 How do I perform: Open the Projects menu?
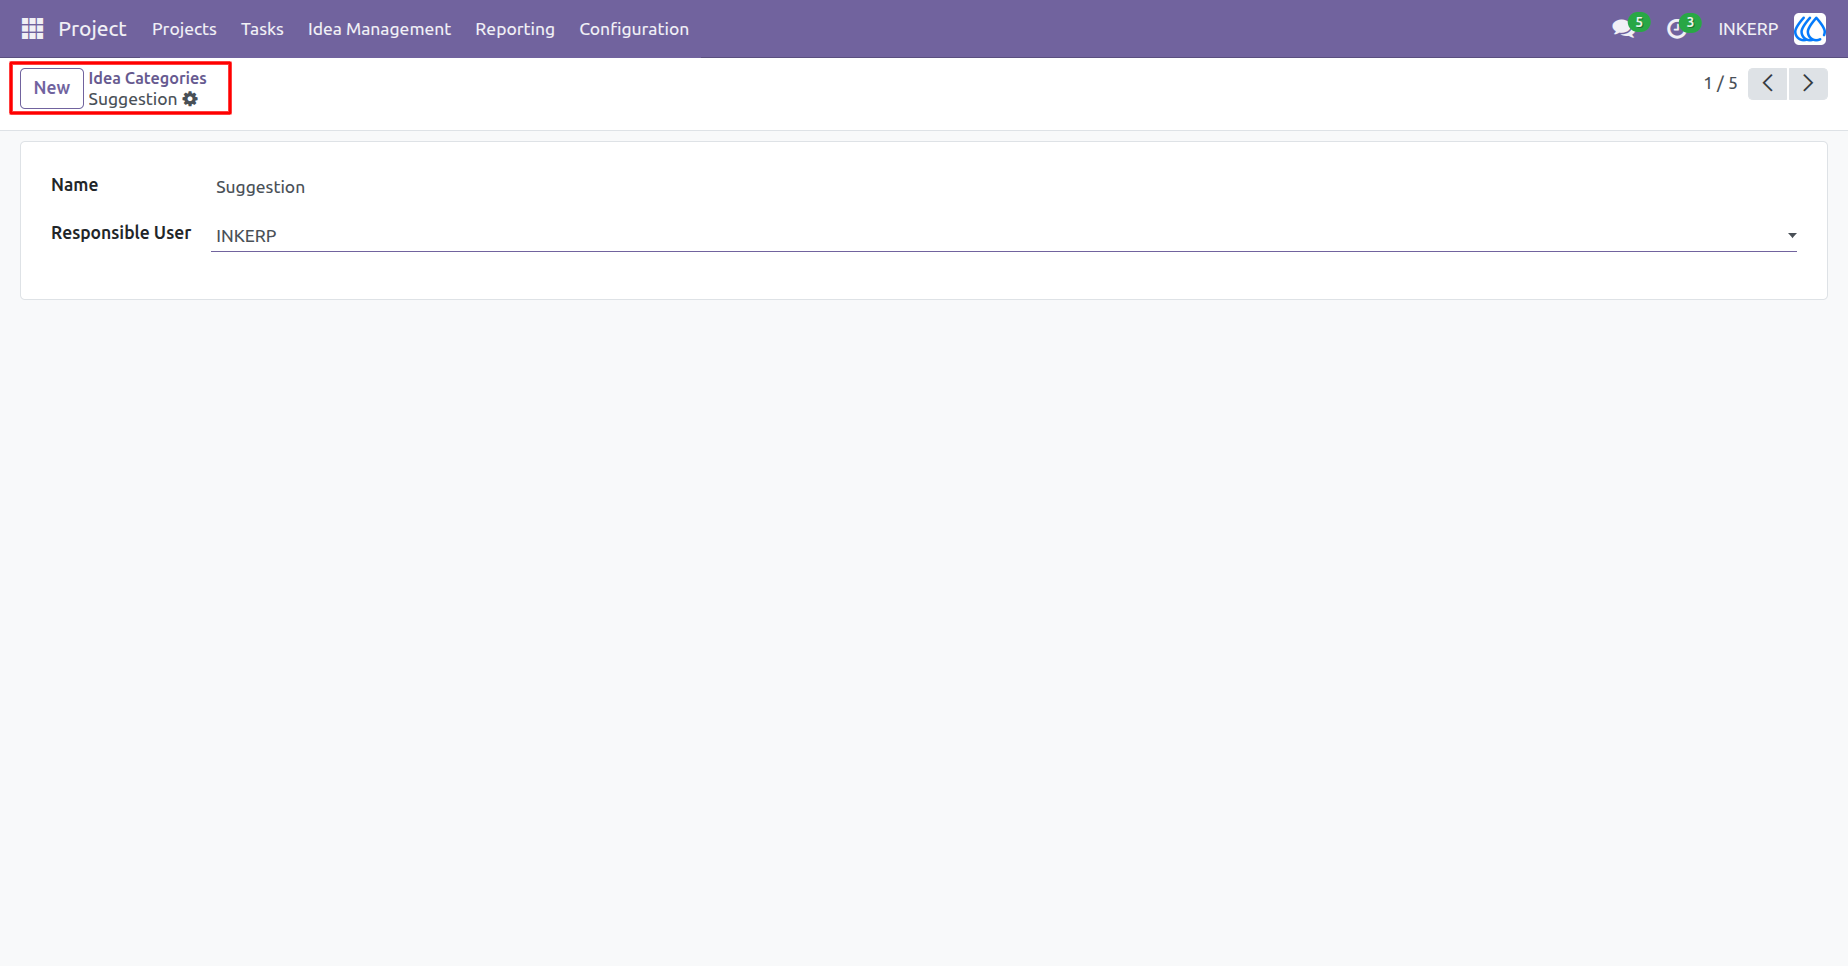[184, 29]
